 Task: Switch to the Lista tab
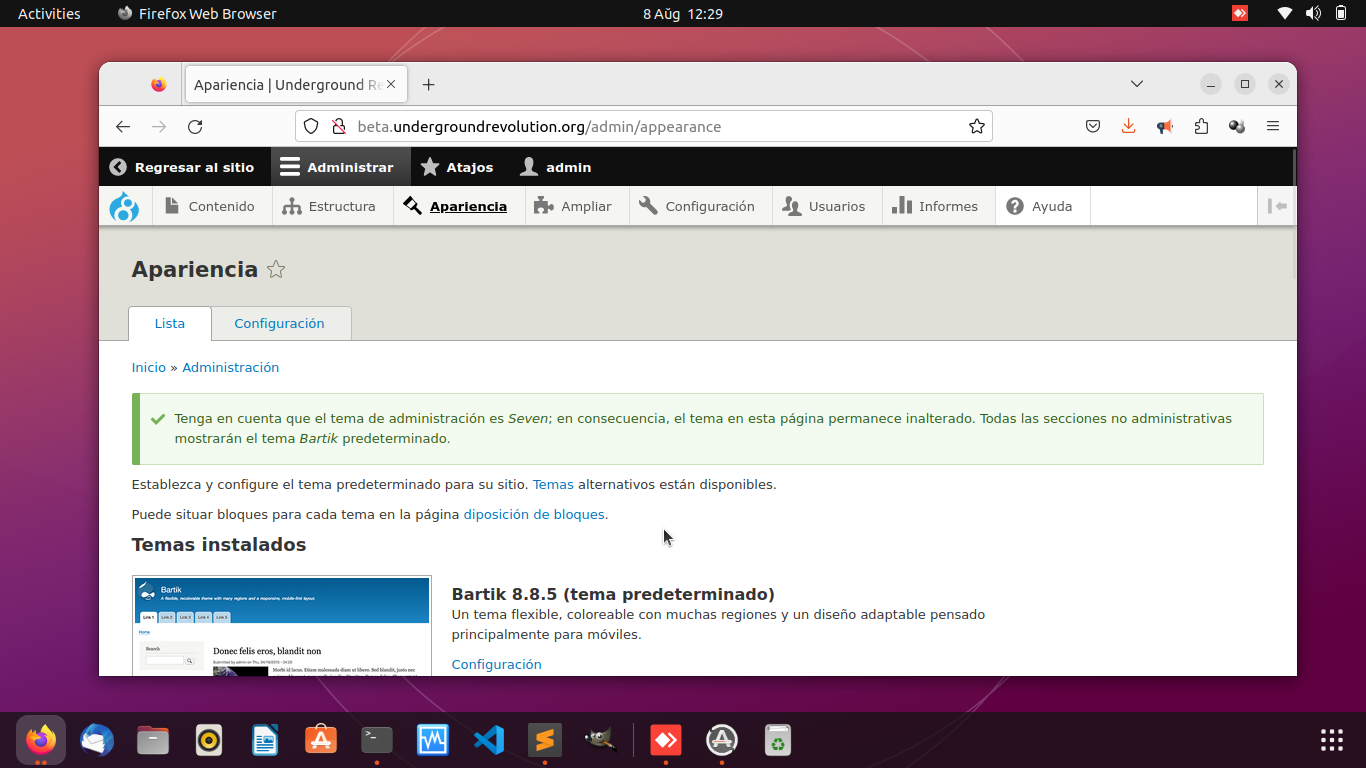pyautogui.click(x=170, y=323)
